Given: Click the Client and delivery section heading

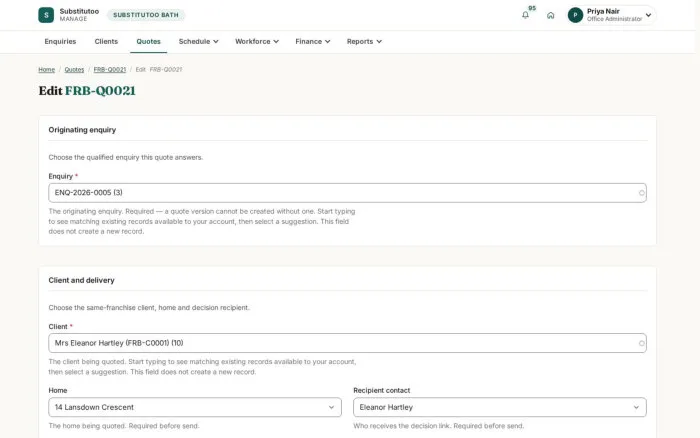Looking at the screenshot, I should [x=81, y=280].
